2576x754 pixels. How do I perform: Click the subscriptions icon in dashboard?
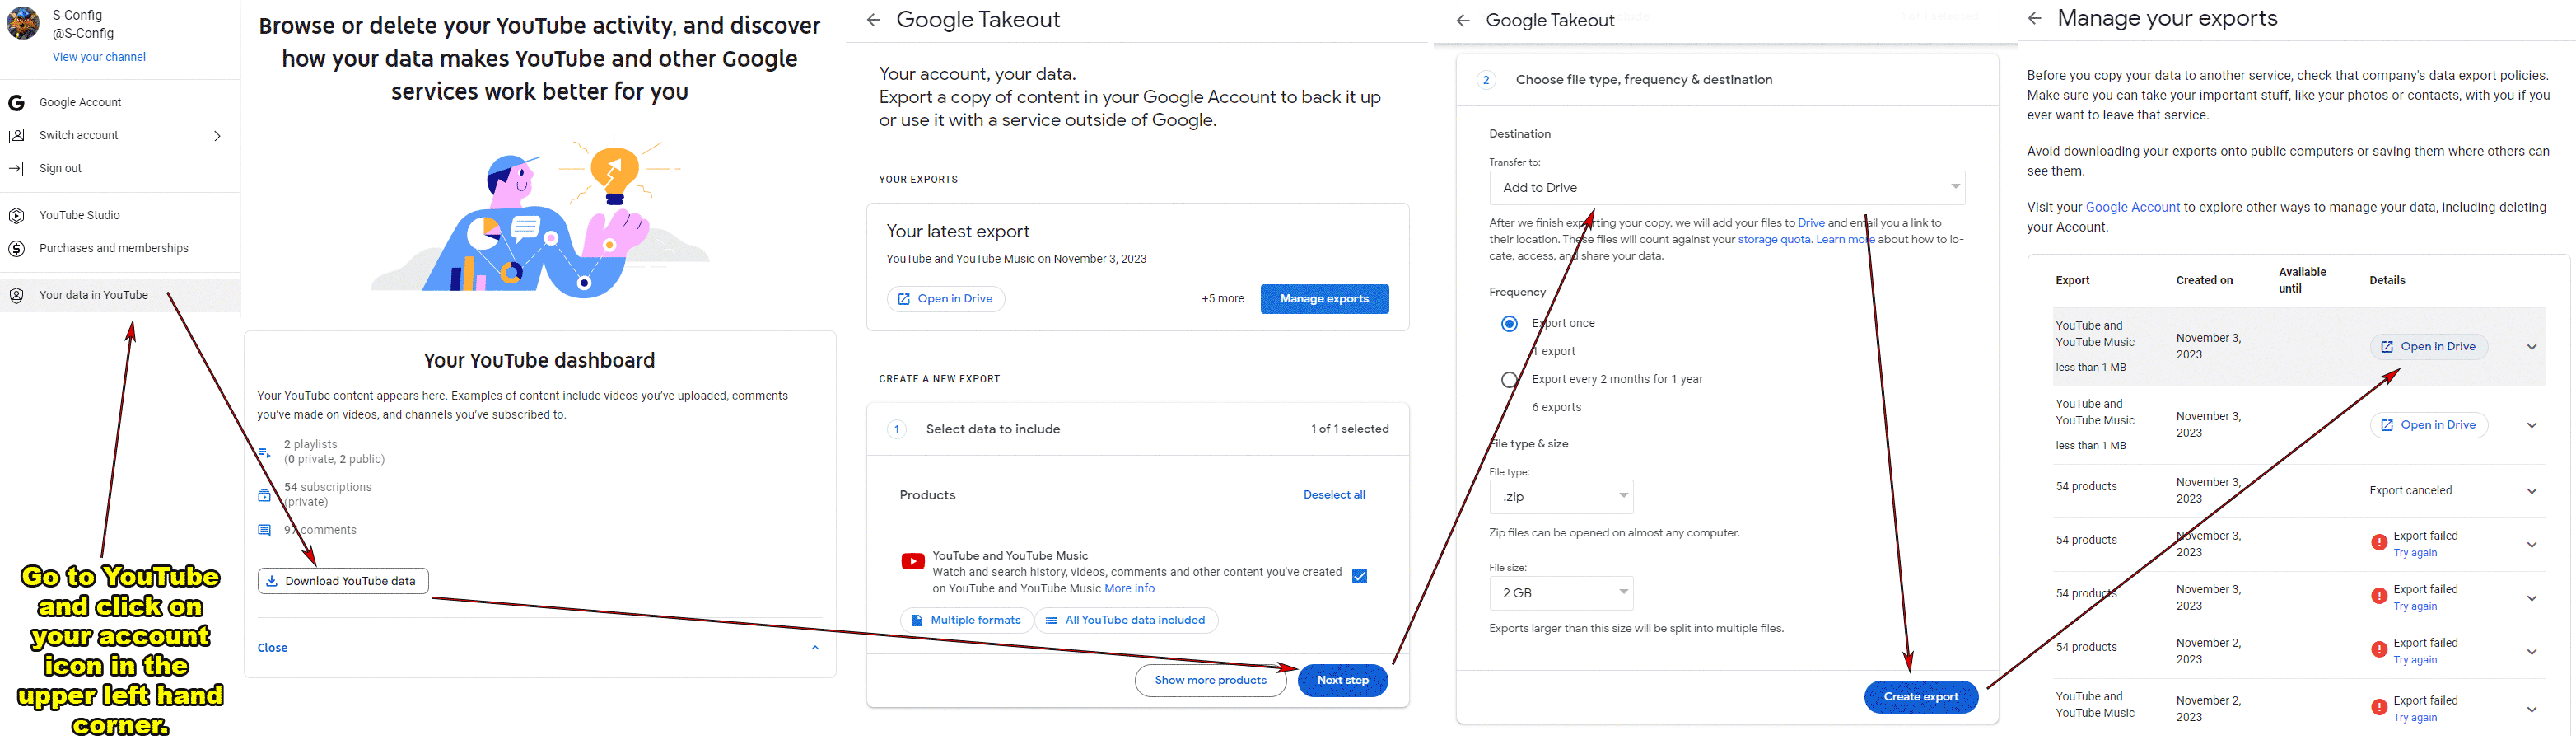(264, 495)
